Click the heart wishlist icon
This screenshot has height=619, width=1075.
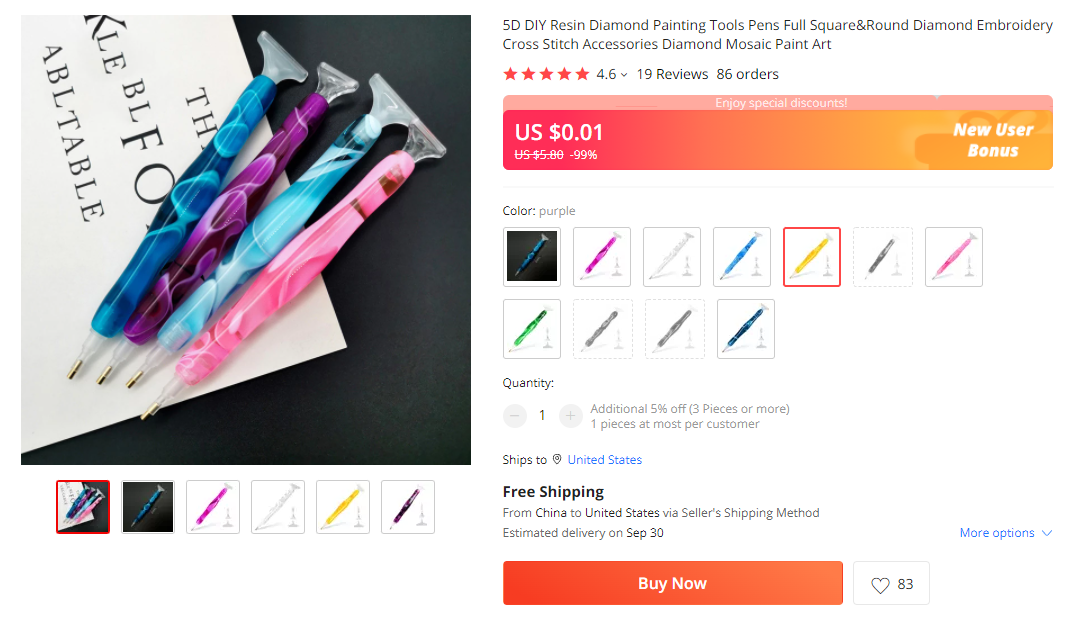pos(880,585)
